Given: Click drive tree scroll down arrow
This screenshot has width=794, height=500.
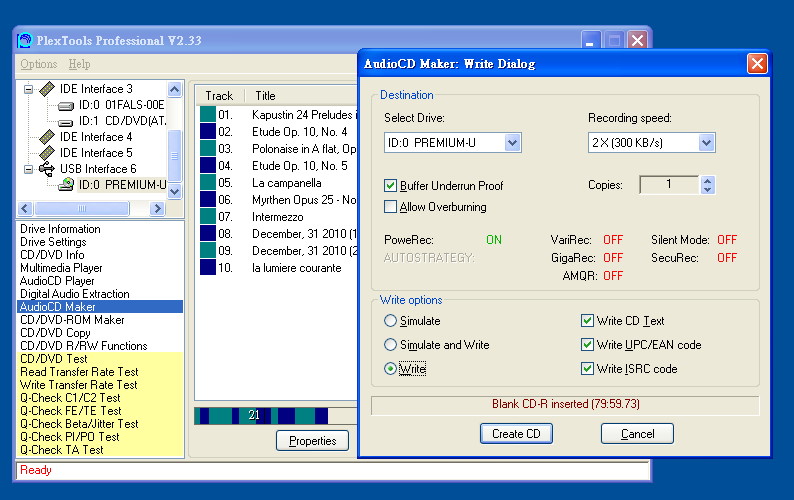Looking at the screenshot, I should pyautogui.click(x=174, y=191).
